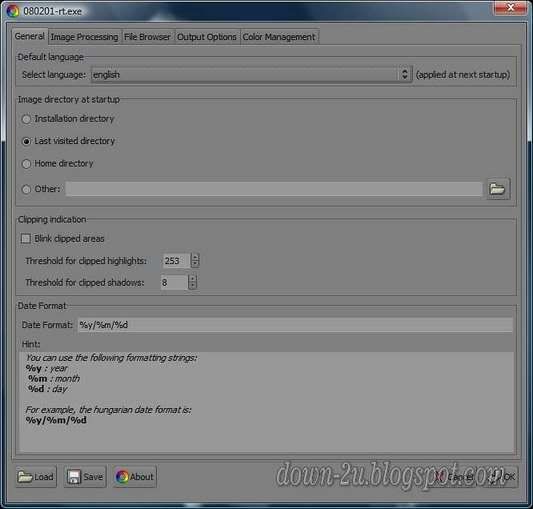The height and width of the screenshot is (509, 533).
Task: Confirm preferences with the OK button
Action: pos(502,477)
